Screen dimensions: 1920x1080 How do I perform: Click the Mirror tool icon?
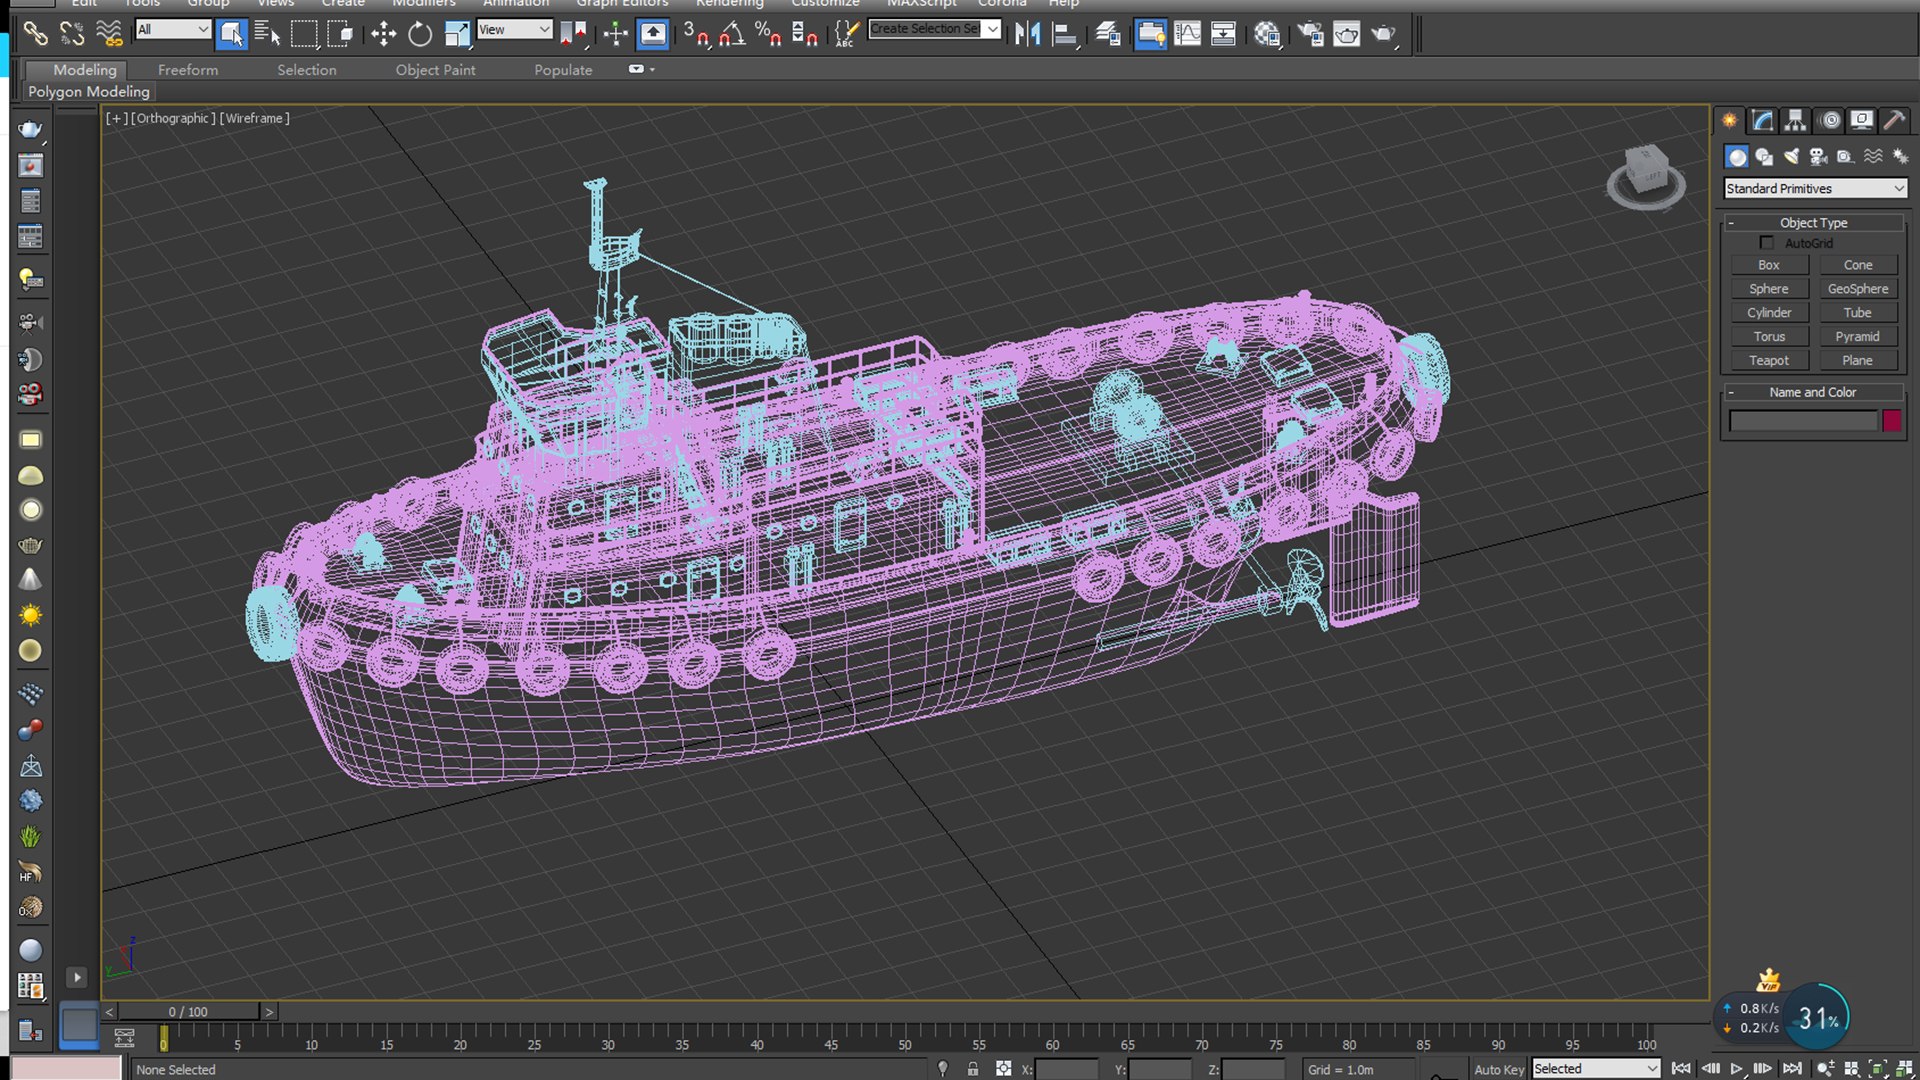[x=1027, y=34]
